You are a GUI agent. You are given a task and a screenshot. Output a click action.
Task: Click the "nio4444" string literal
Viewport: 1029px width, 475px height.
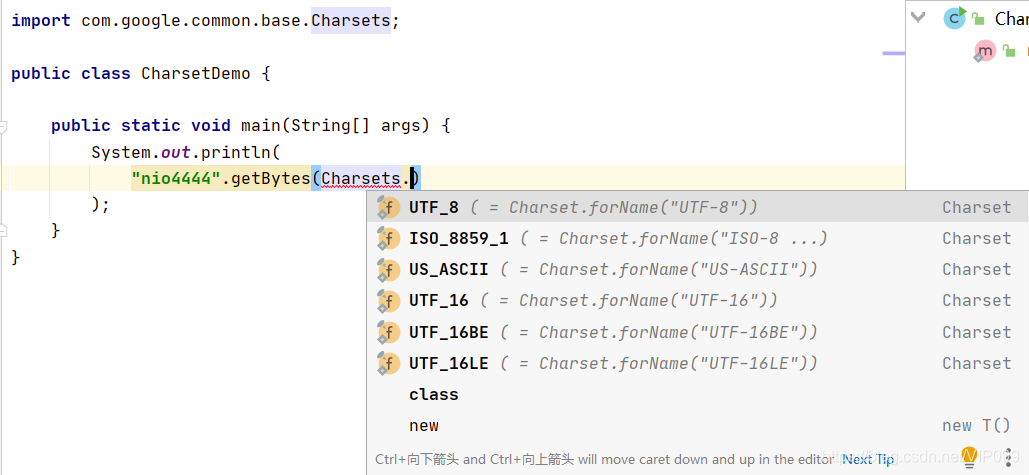click(x=175, y=178)
